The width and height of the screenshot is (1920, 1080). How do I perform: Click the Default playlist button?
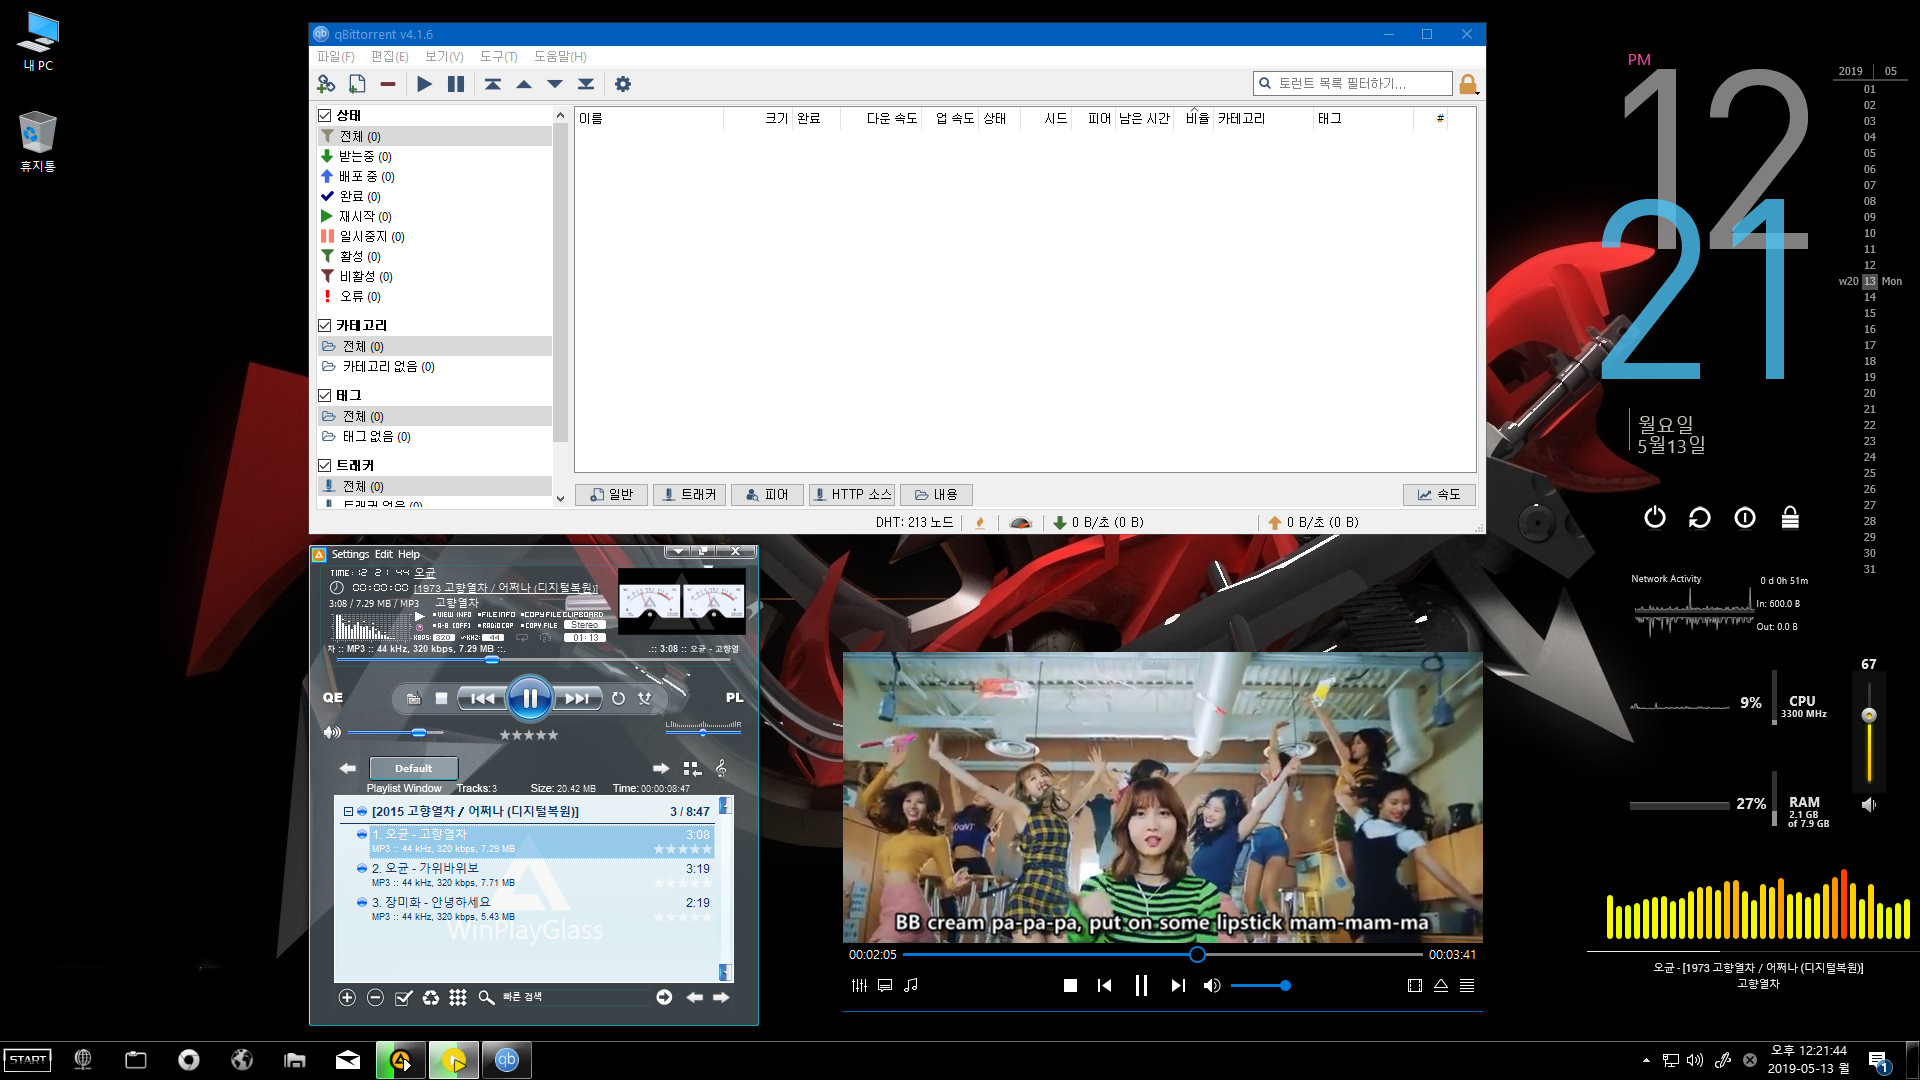[414, 768]
